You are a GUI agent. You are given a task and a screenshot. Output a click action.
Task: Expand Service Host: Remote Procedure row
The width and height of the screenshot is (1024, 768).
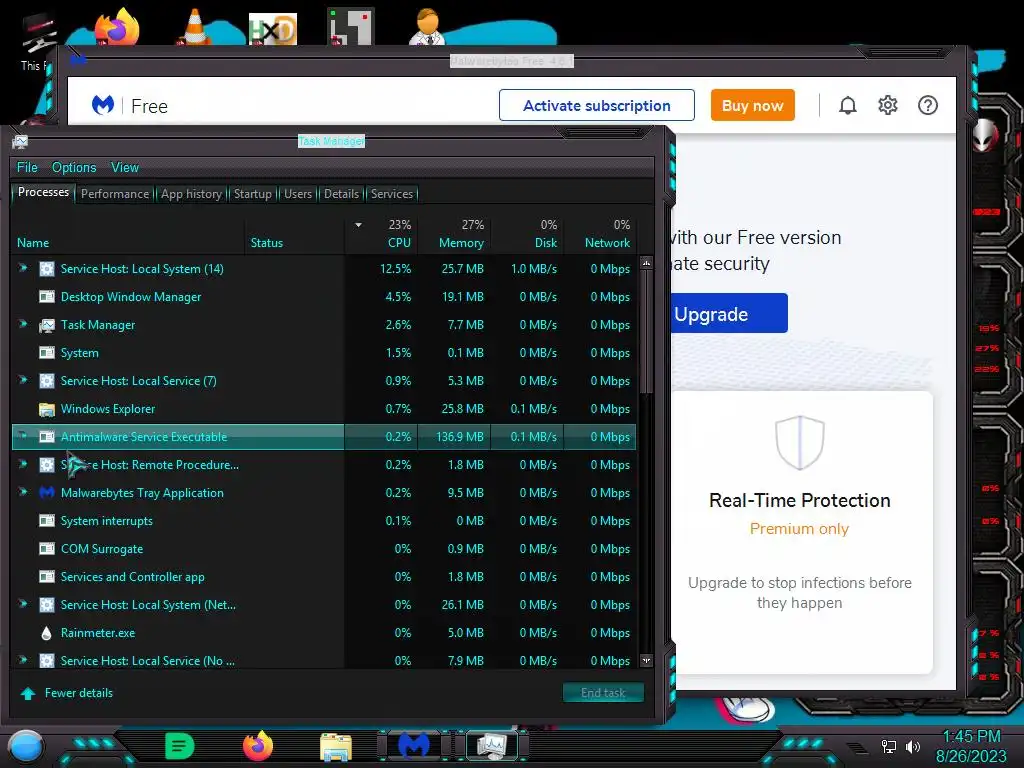coord(23,464)
